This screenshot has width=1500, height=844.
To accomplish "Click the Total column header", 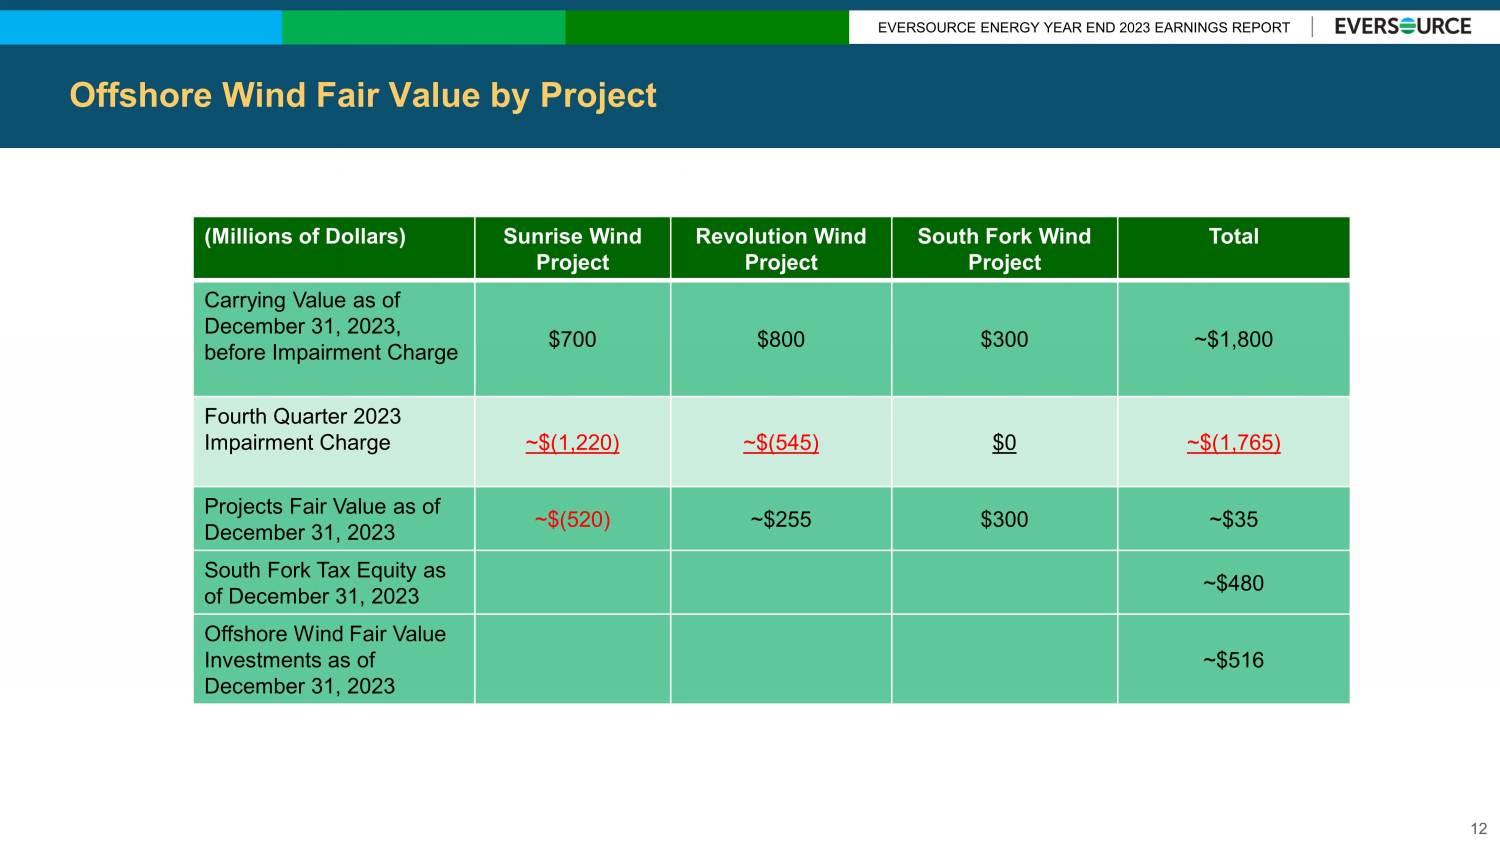I will 1233,237.
